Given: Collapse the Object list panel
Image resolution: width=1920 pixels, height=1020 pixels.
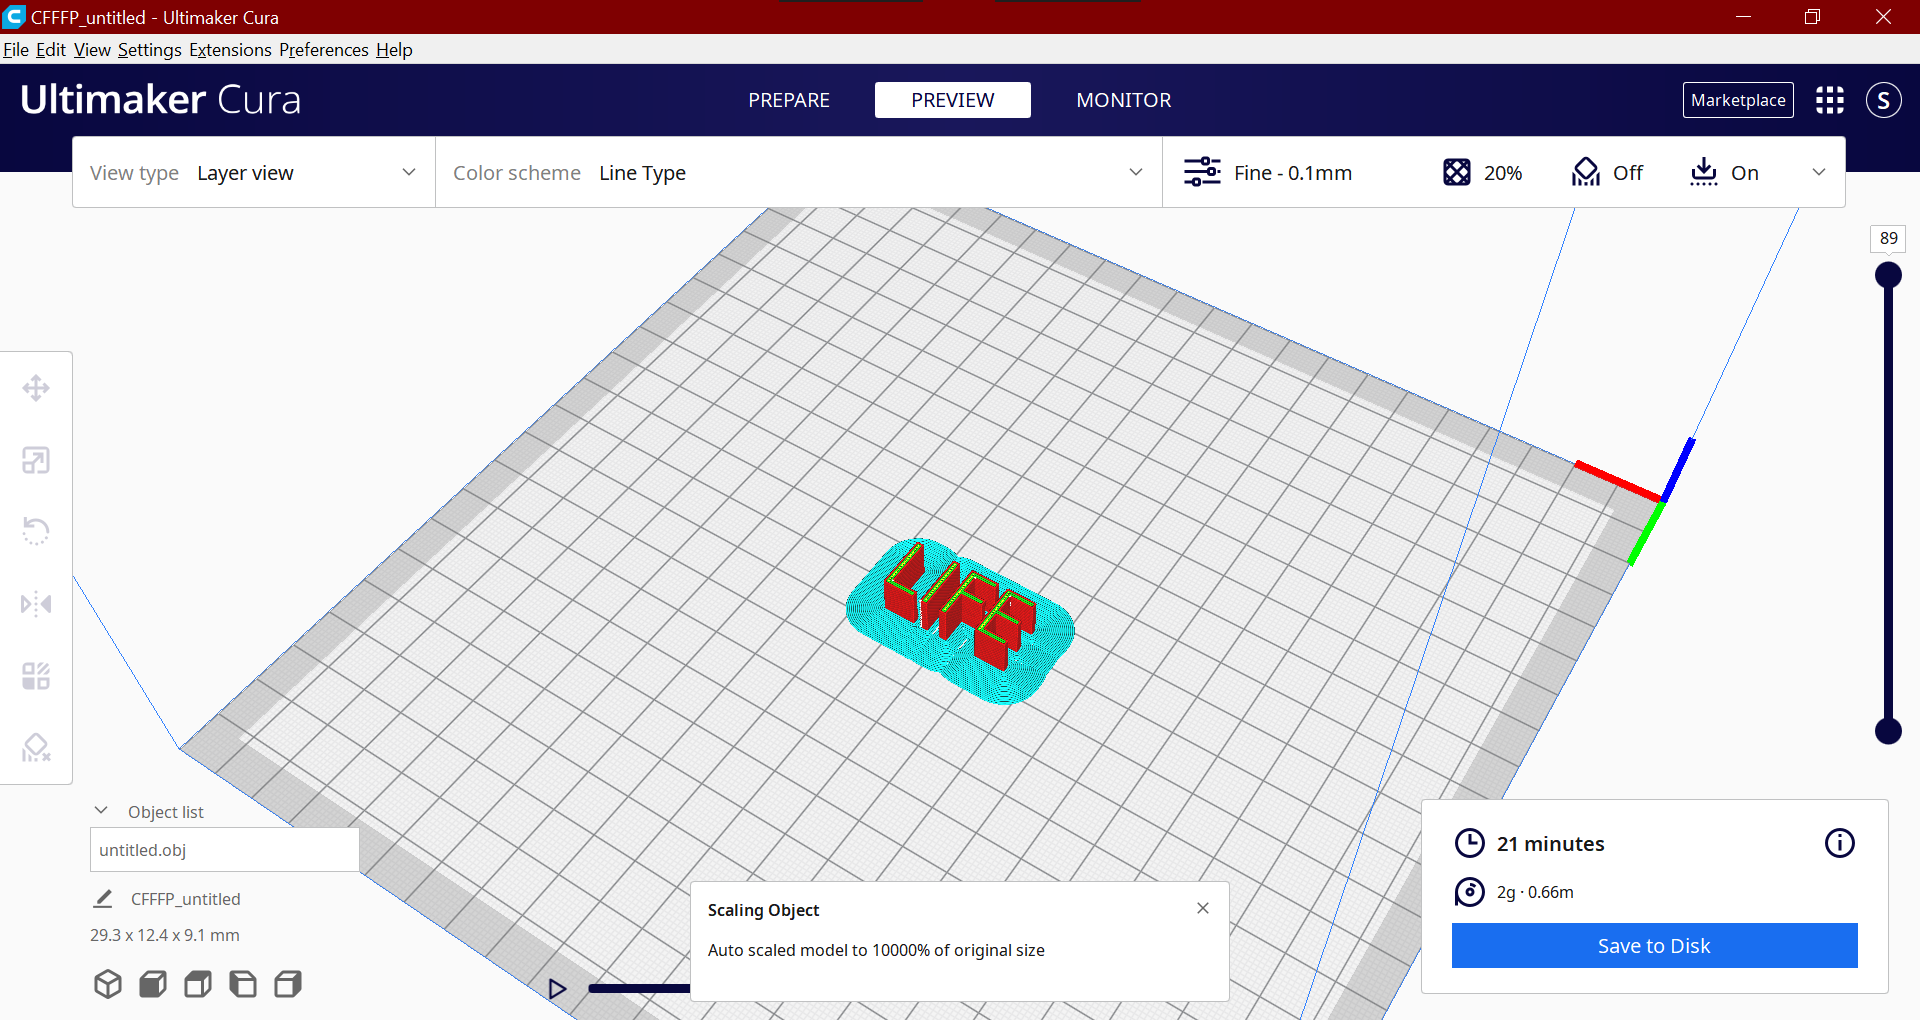Looking at the screenshot, I should [100, 810].
